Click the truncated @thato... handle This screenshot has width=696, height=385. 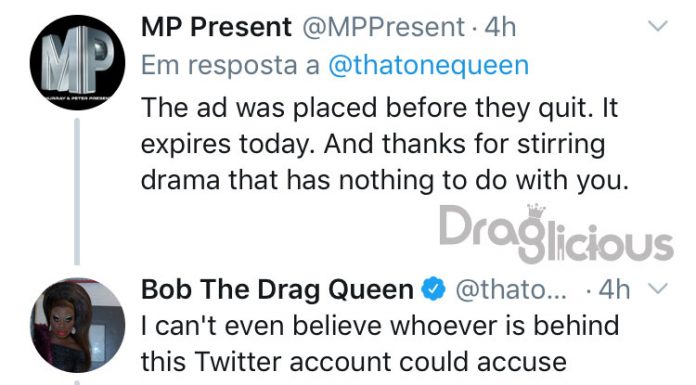click(x=511, y=290)
